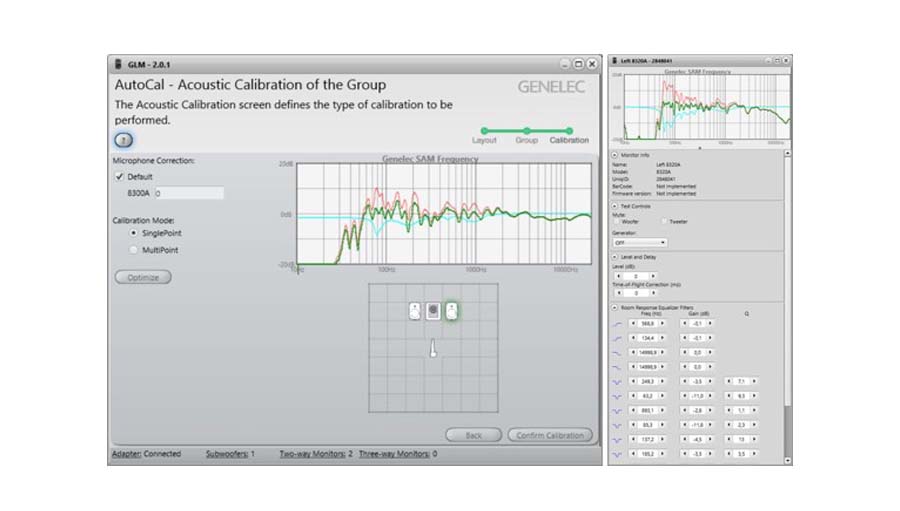The height and width of the screenshot is (511, 900).
Task: Click the gain field of the 134.4 Hz filter
Action: (697, 338)
